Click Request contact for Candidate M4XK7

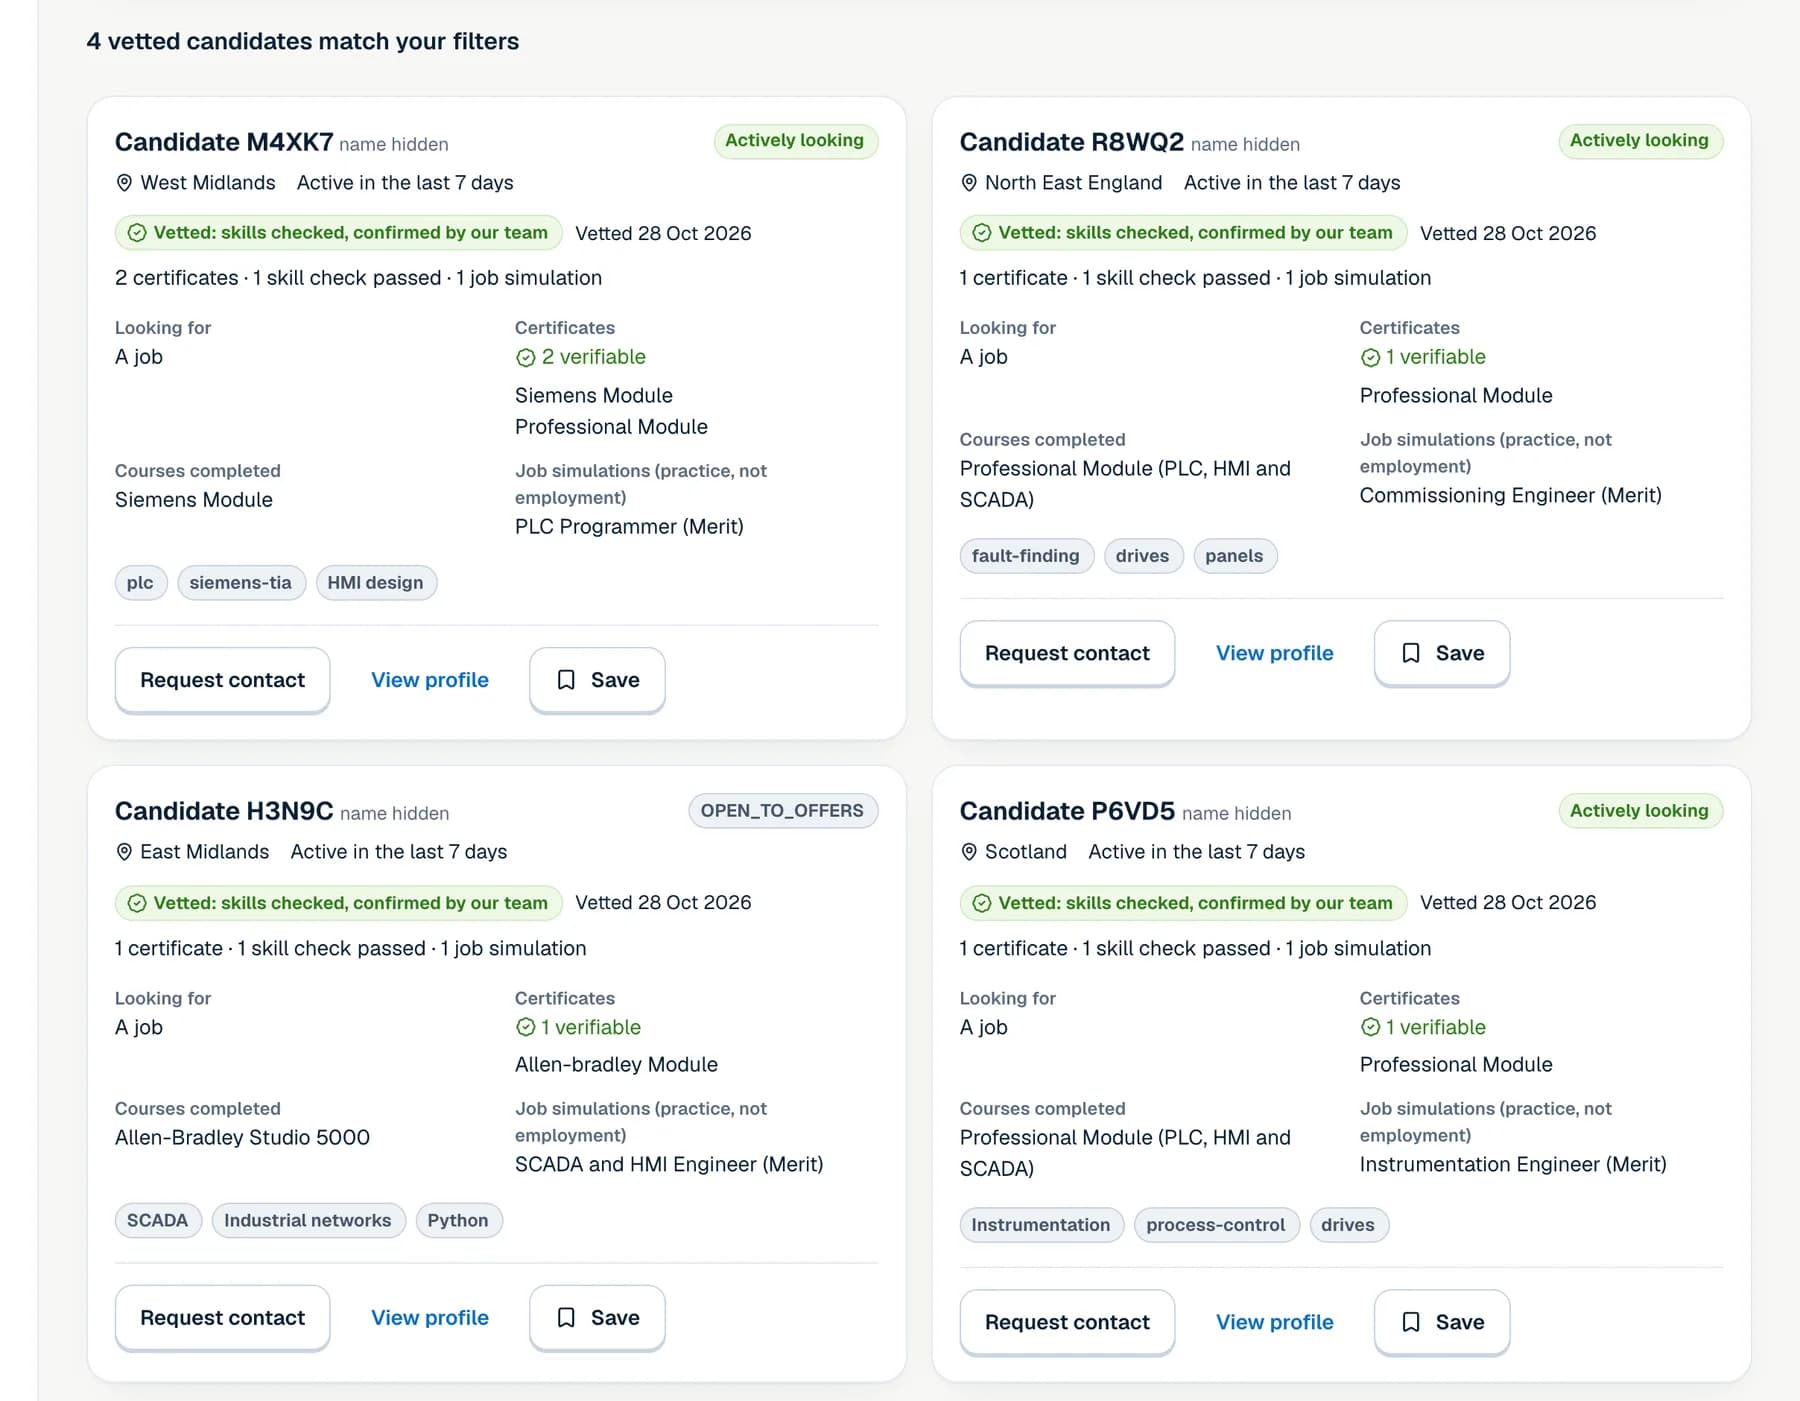(222, 680)
